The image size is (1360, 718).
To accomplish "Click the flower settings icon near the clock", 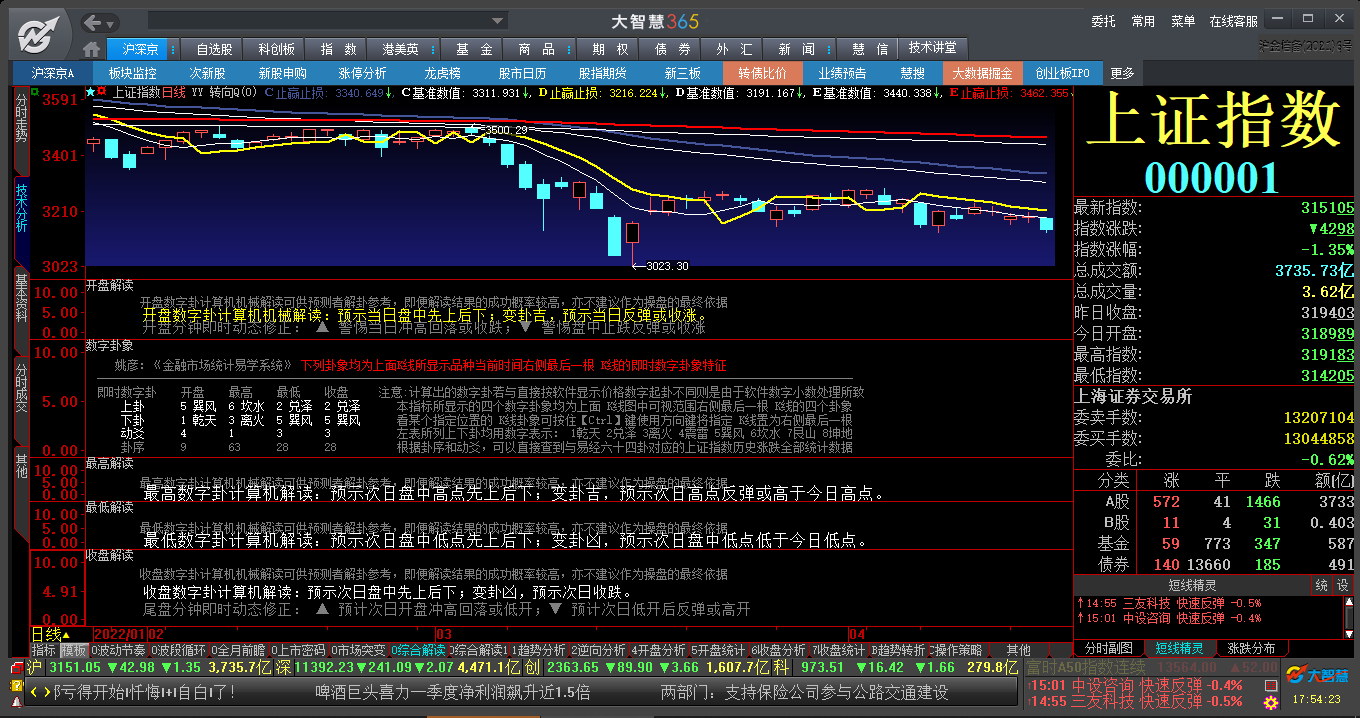I will click(x=1271, y=703).
